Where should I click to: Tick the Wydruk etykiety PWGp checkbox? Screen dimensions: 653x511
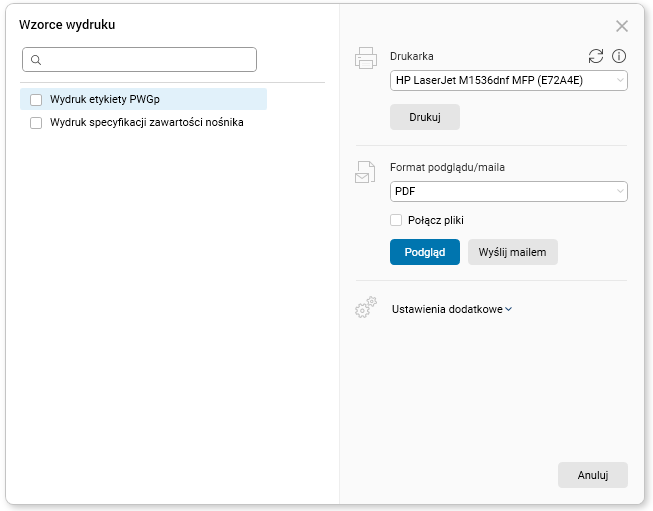[36, 99]
